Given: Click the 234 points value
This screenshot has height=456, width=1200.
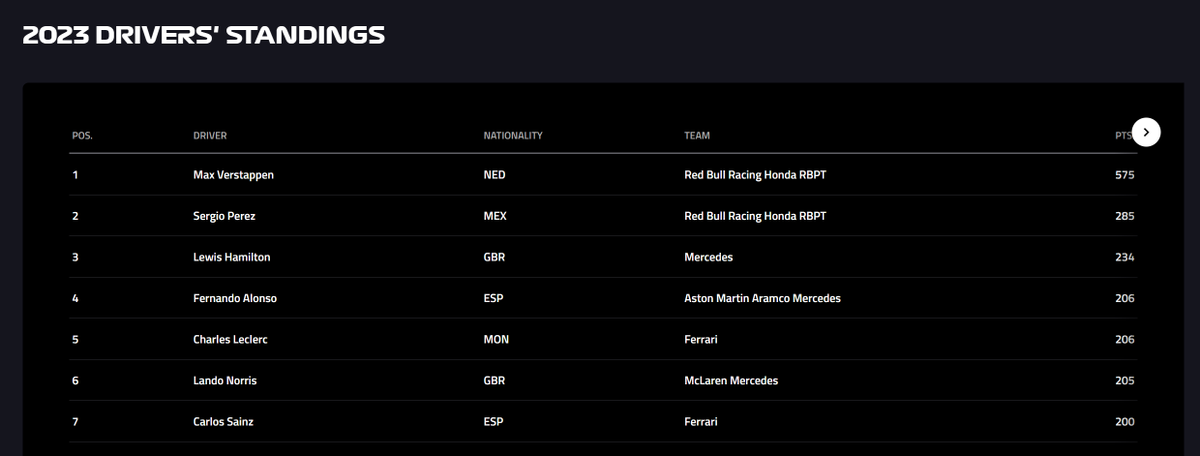Looking at the screenshot, I should 1125,257.
